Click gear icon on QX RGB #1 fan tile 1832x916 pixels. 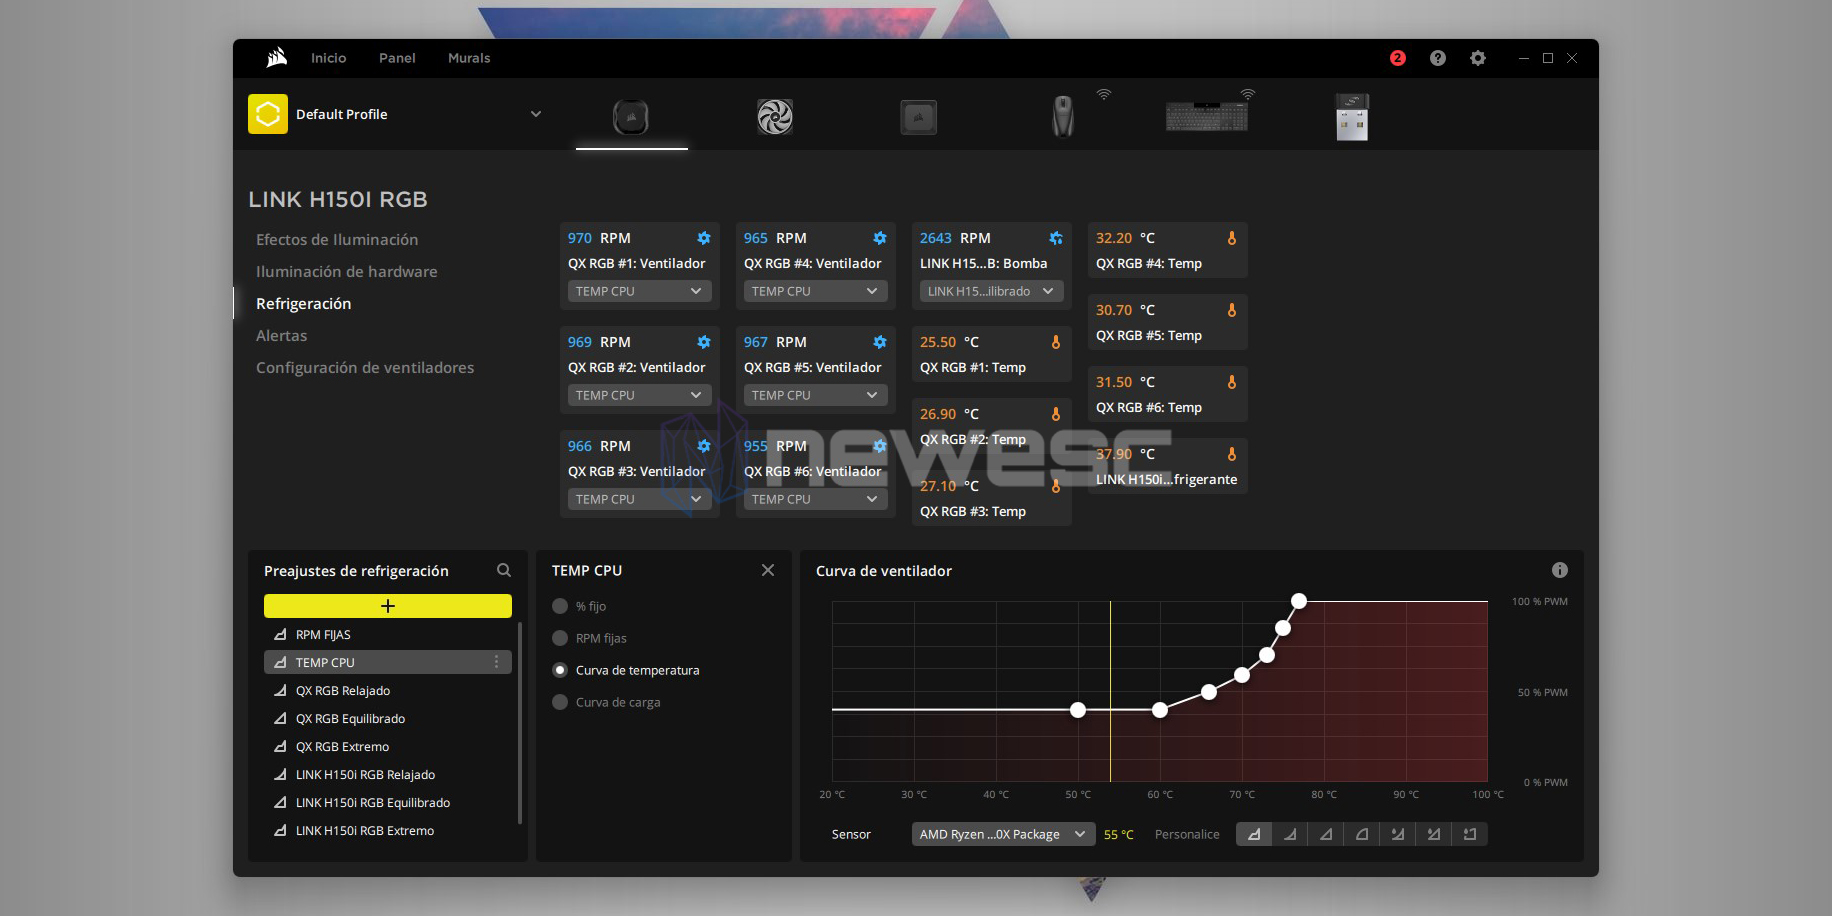click(x=704, y=238)
